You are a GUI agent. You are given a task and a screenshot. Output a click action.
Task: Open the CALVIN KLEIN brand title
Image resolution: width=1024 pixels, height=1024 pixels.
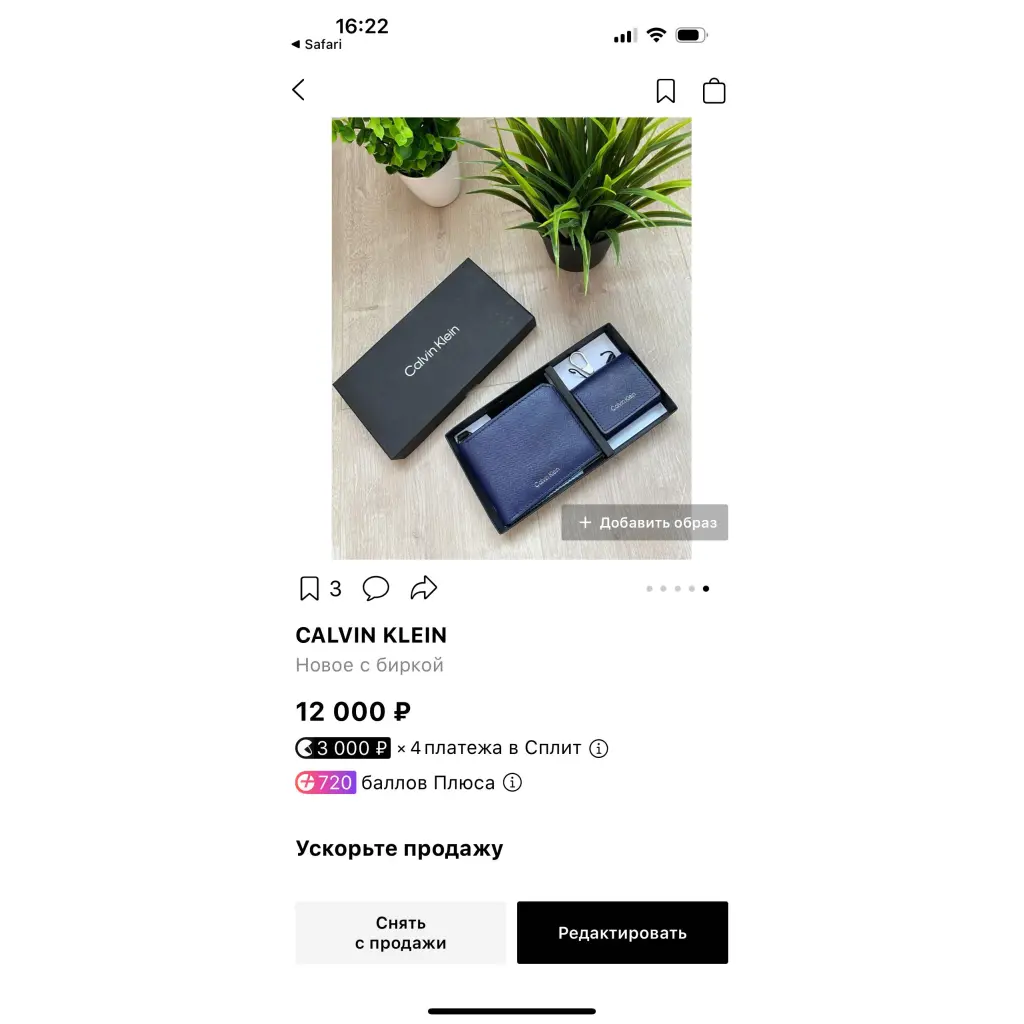pyautogui.click(x=371, y=635)
